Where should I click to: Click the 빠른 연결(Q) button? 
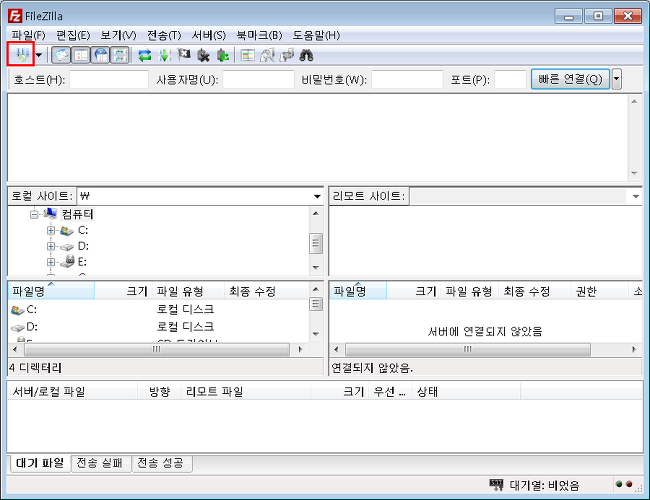(570, 79)
